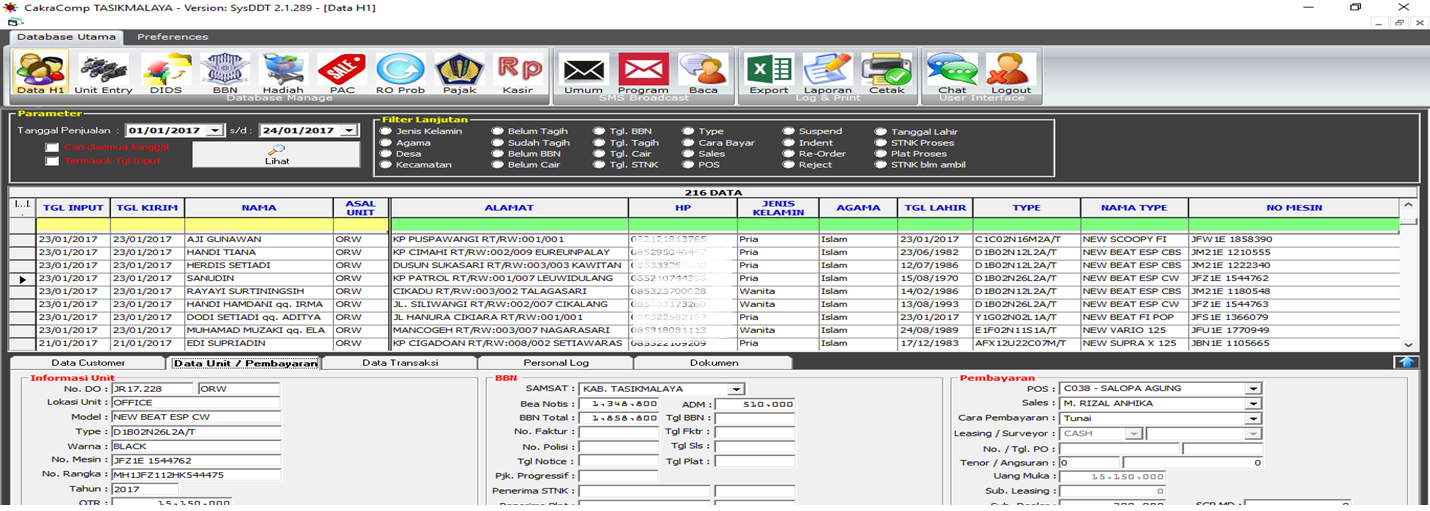Open the Cara Pembayaran dropdown

(x=1252, y=418)
